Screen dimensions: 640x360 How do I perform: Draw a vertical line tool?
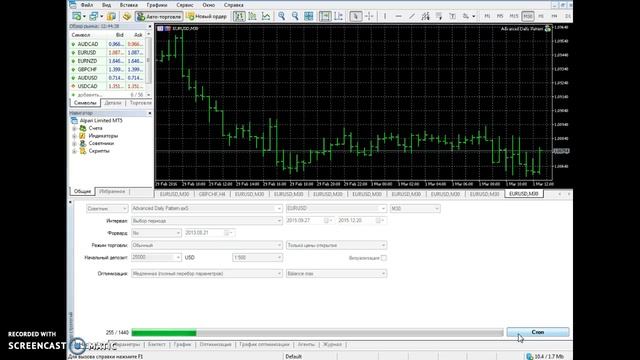tap(385, 16)
